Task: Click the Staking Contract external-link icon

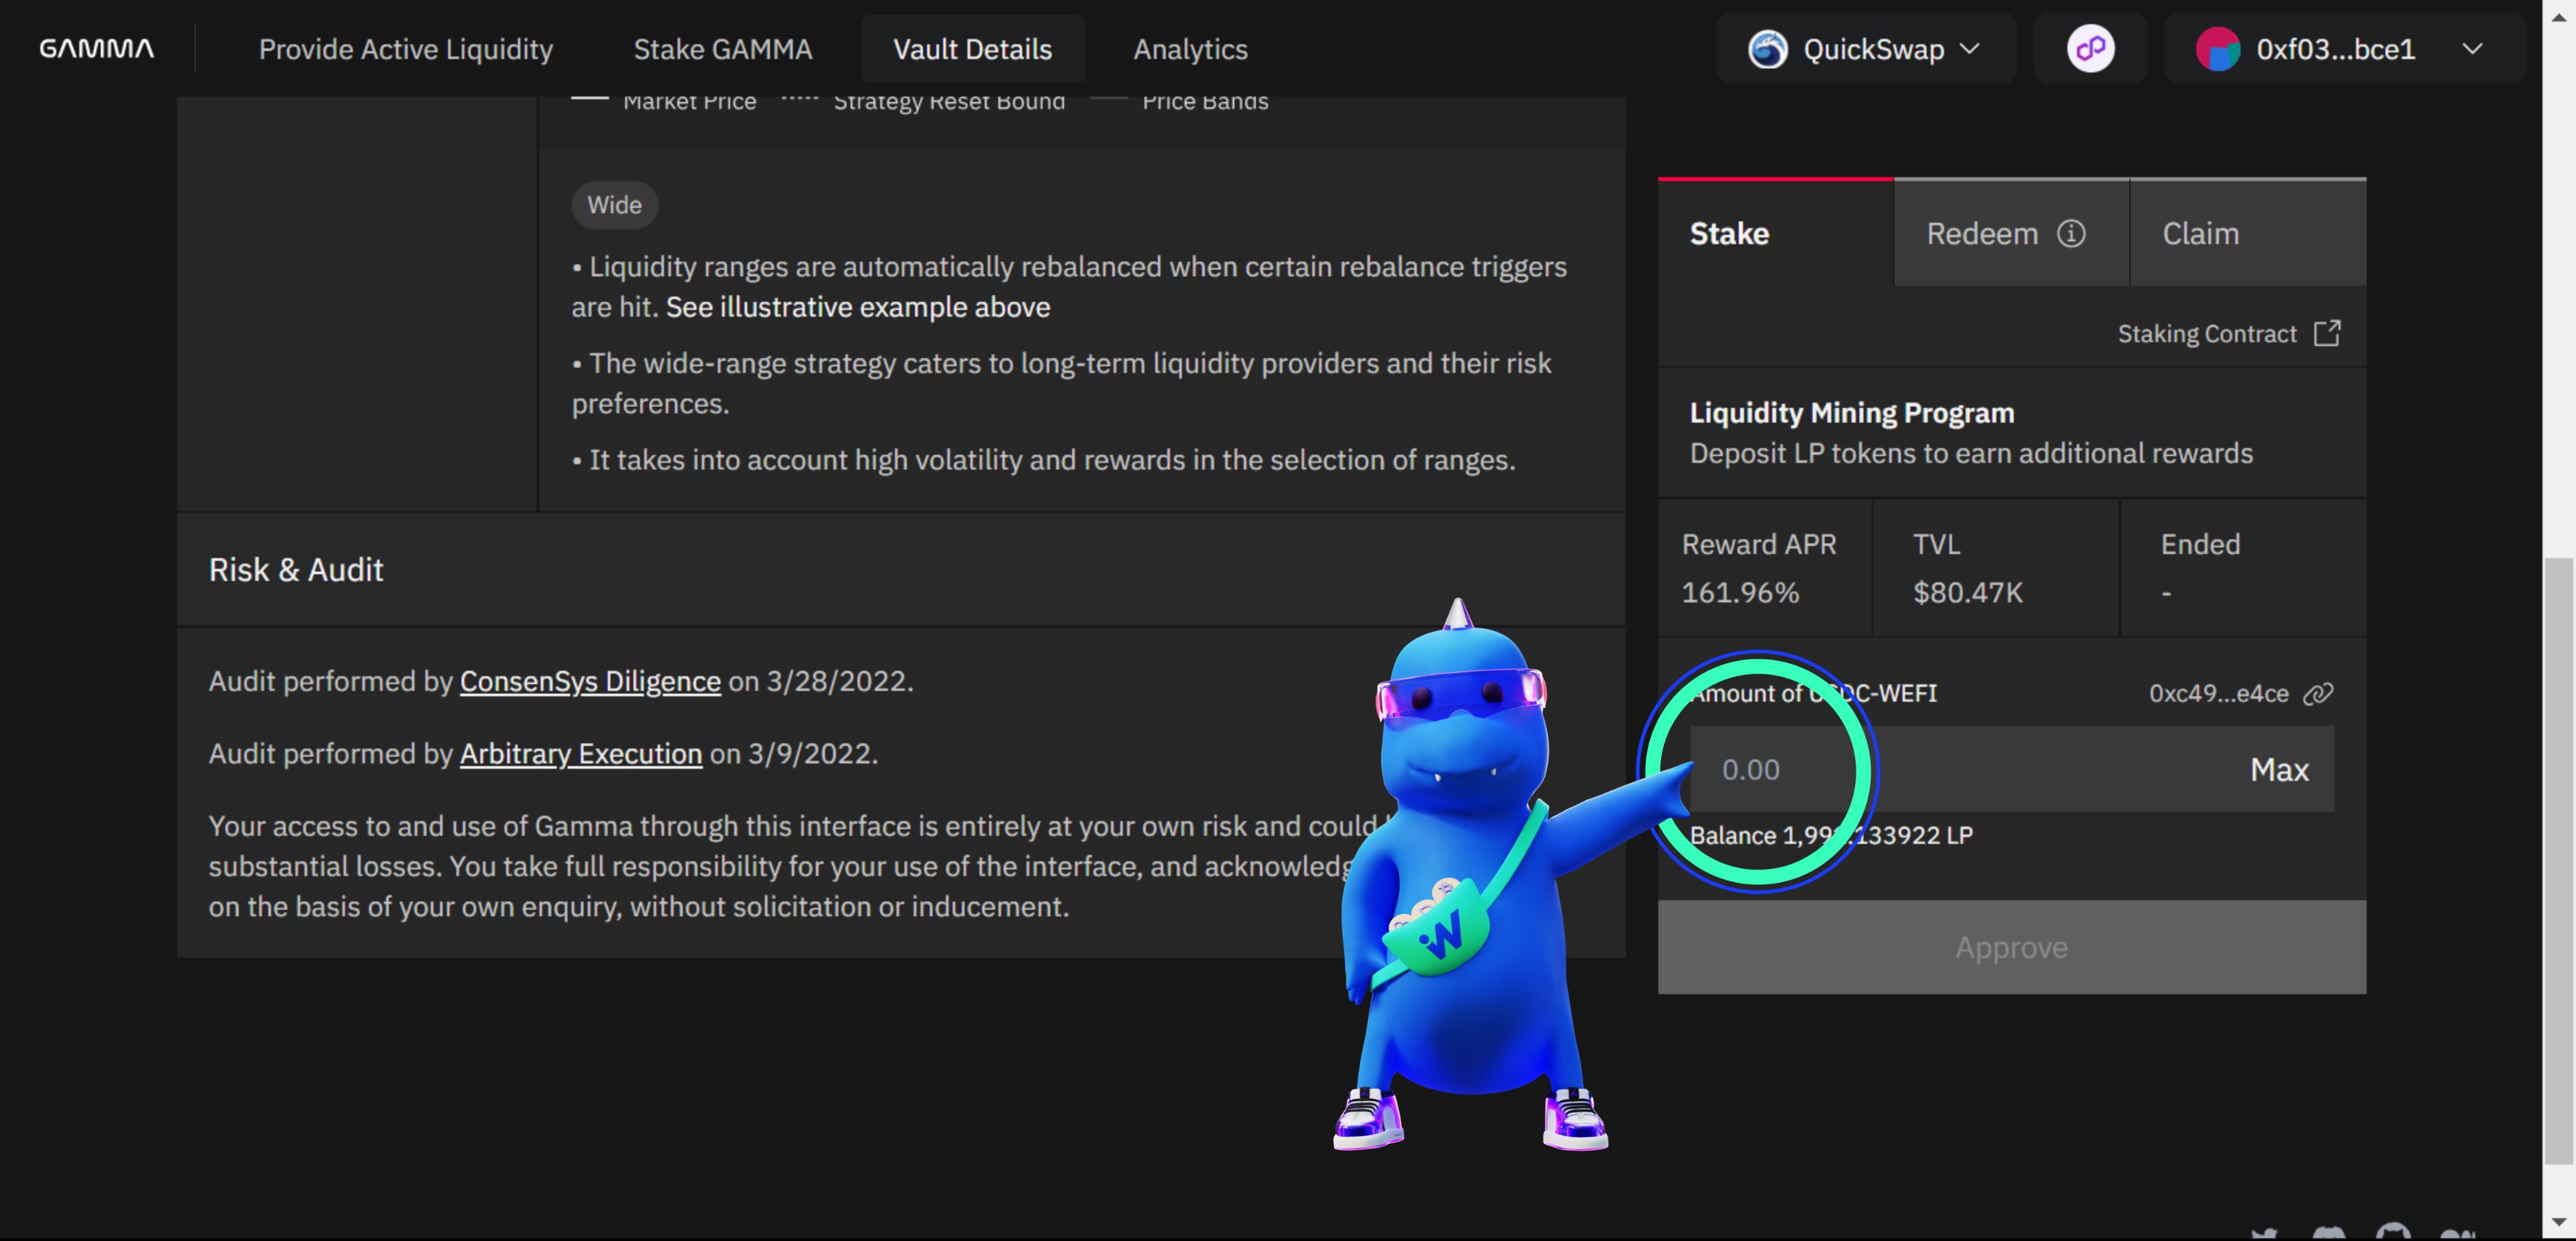Action: 2327,333
